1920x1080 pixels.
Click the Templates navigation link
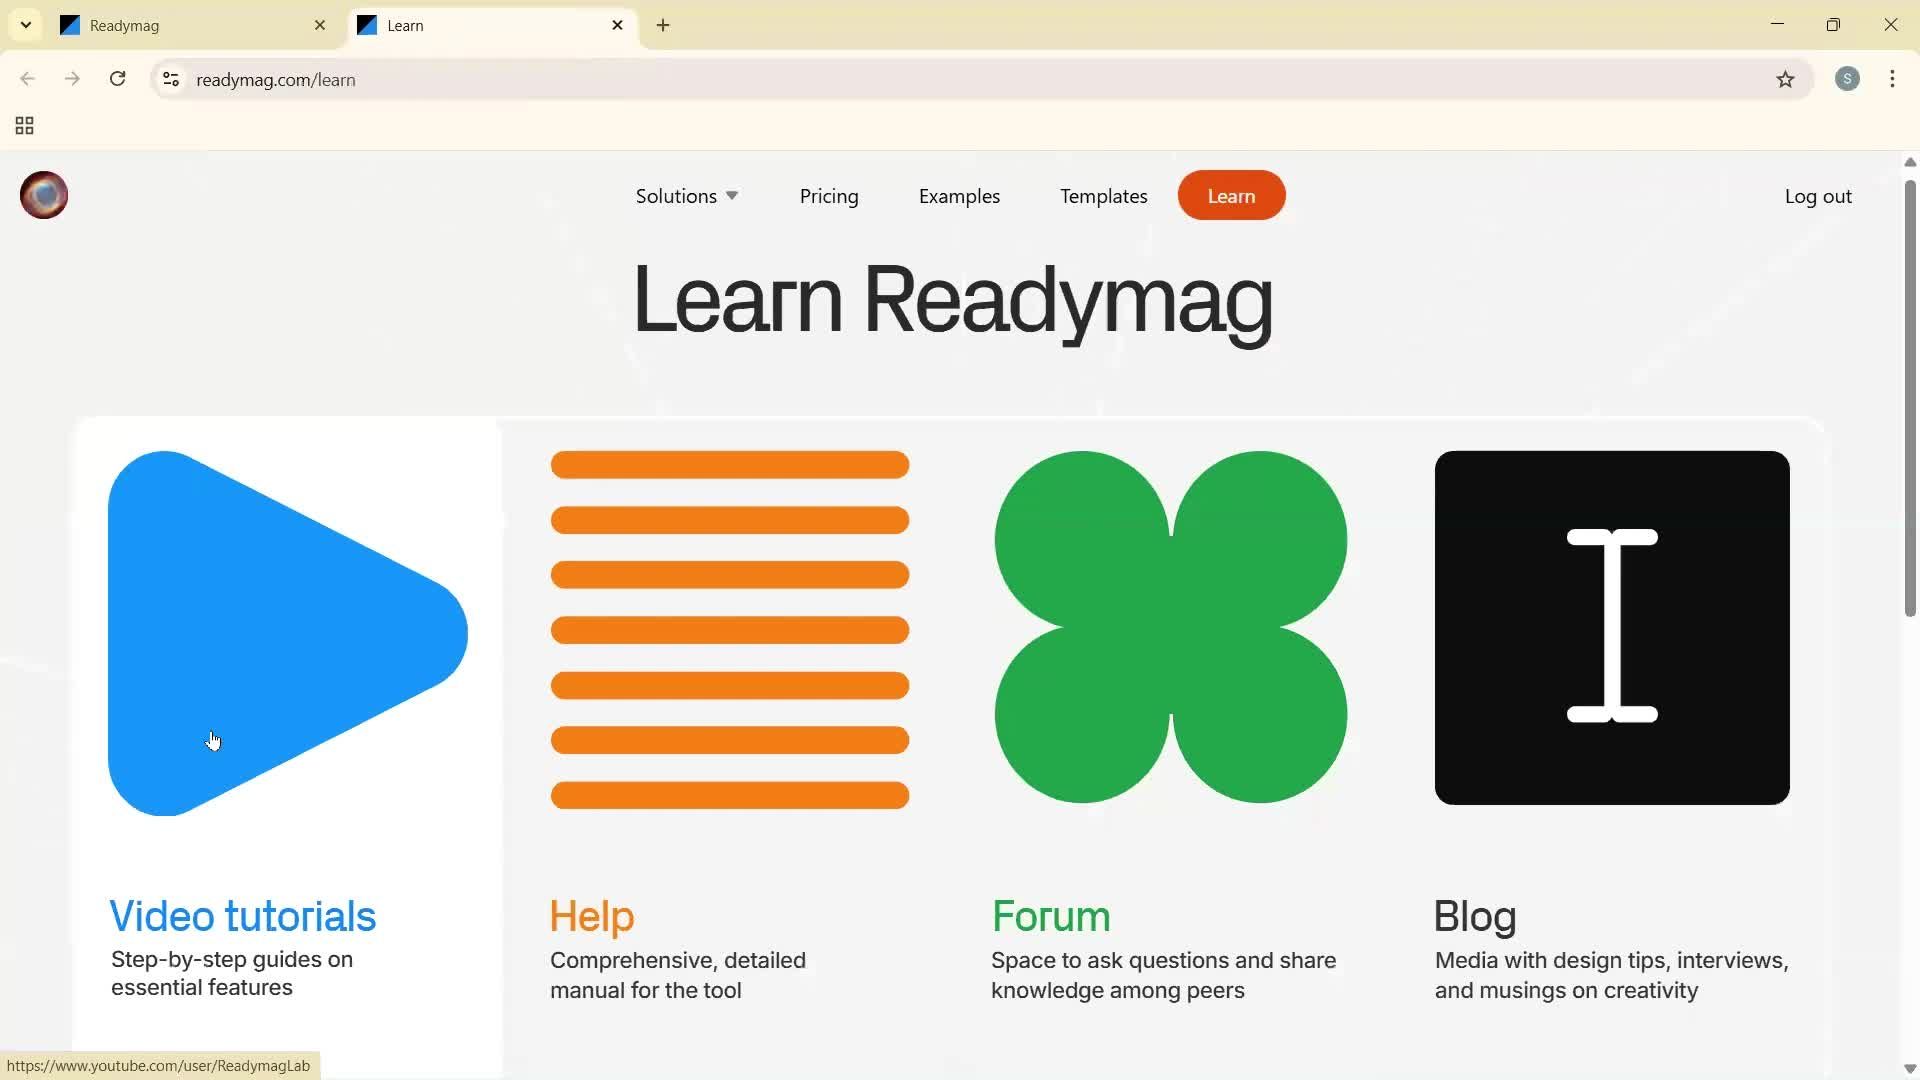1103,196
